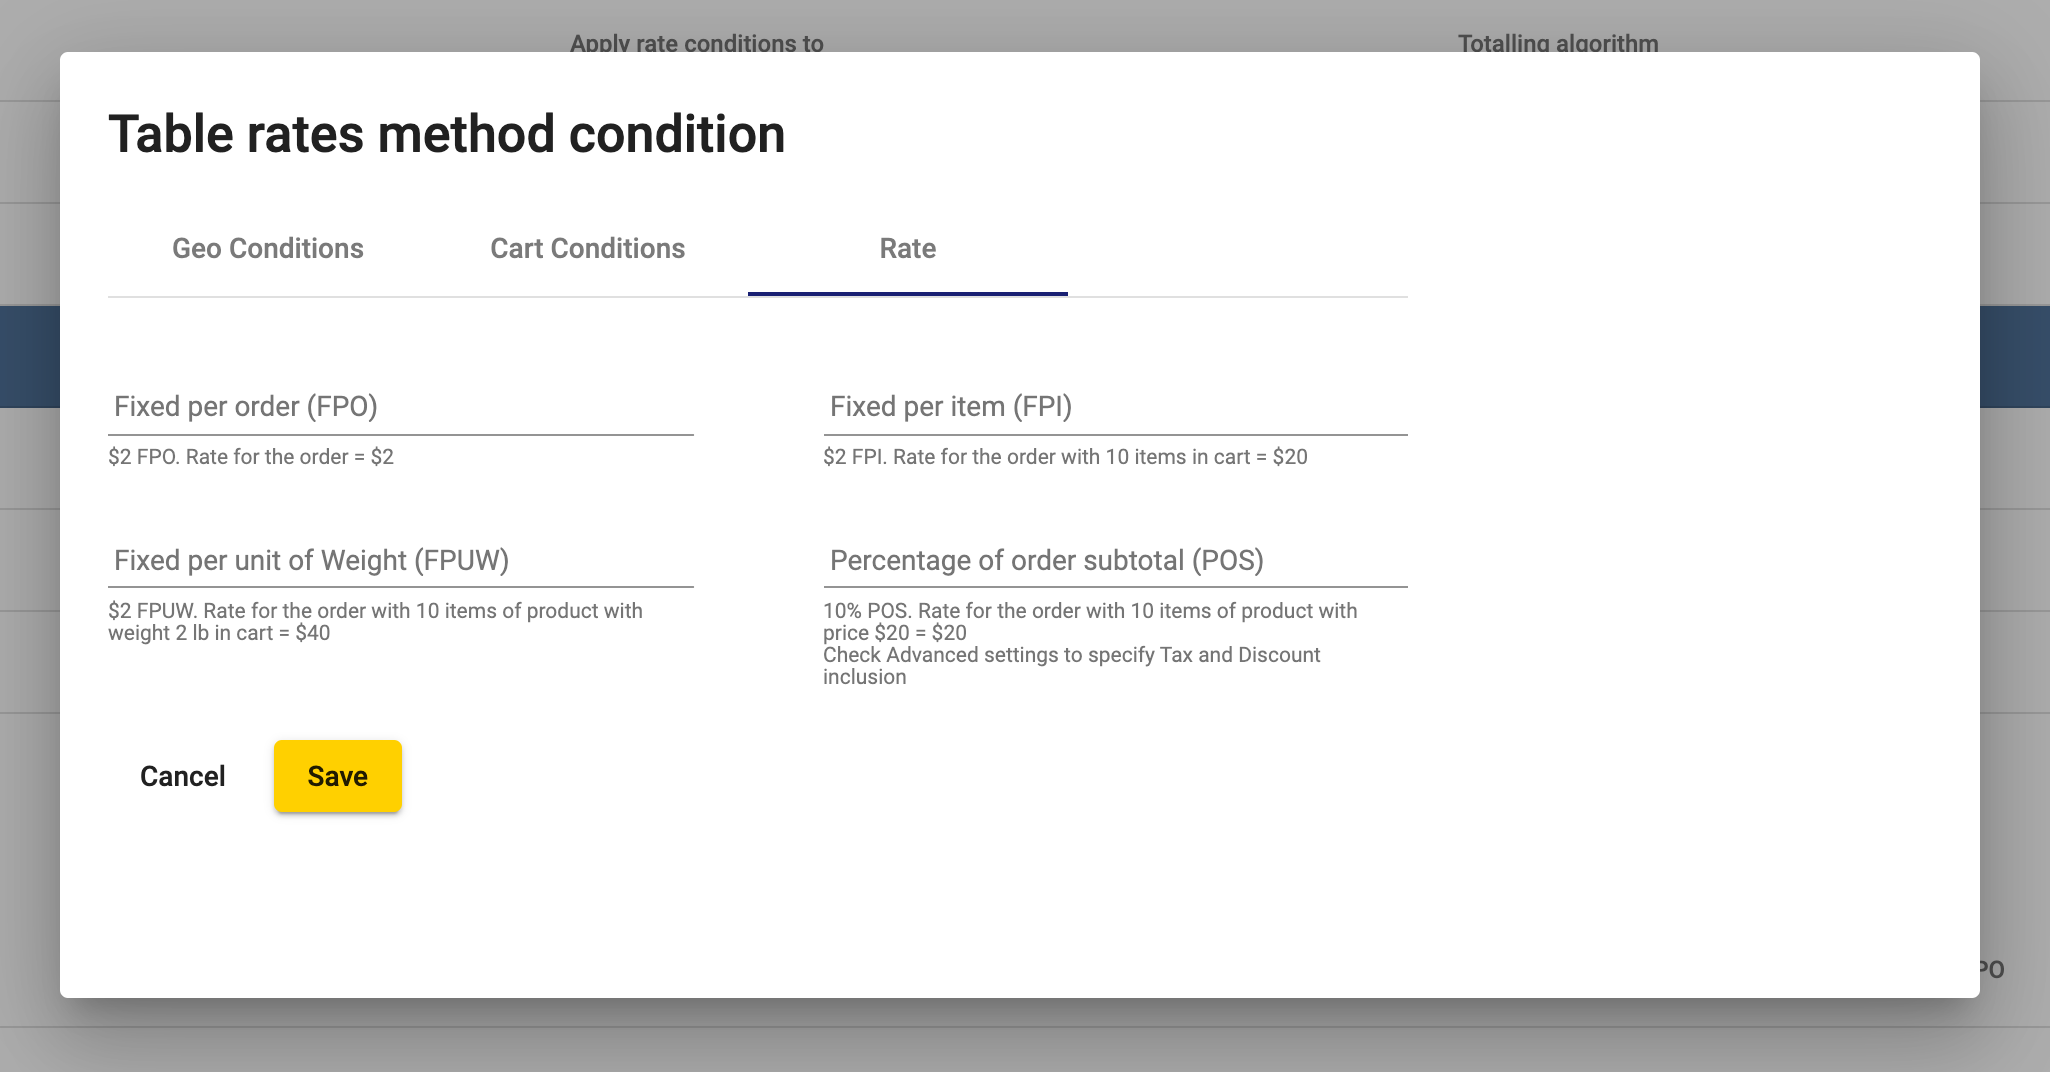Viewport: 2050px width, 1072px height.
Task: Click the 'Table rates method condition' heading
Action: [x=446, y=134]
